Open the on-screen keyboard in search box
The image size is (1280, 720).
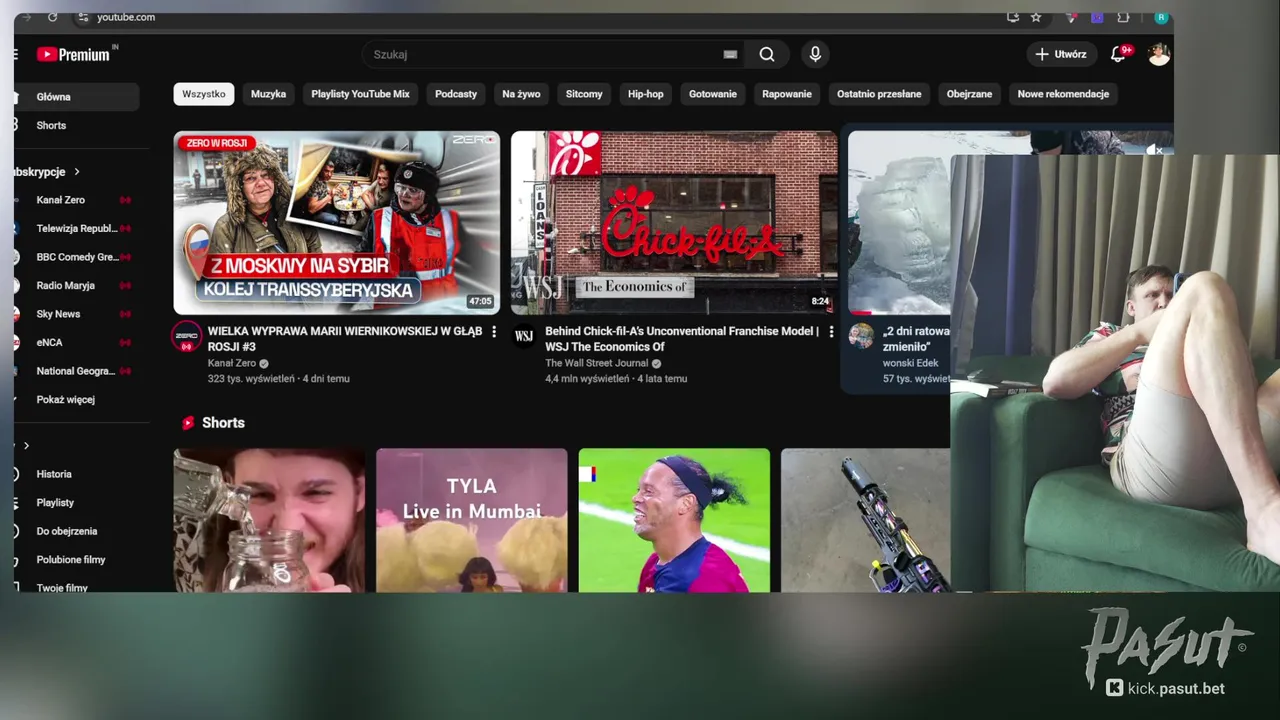[x=730, y=55]
